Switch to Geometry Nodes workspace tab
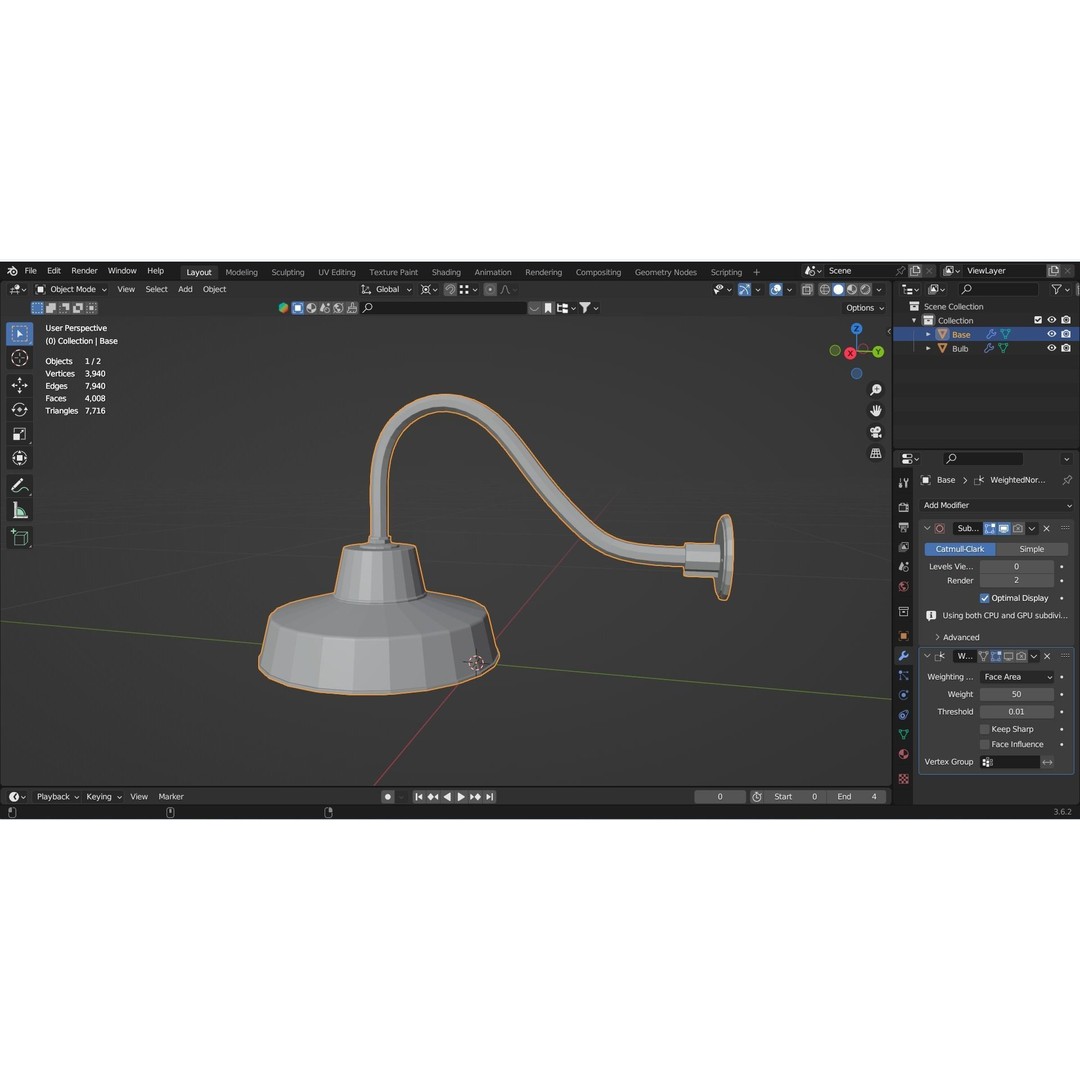1080x1080 pixels. (665, 272)
